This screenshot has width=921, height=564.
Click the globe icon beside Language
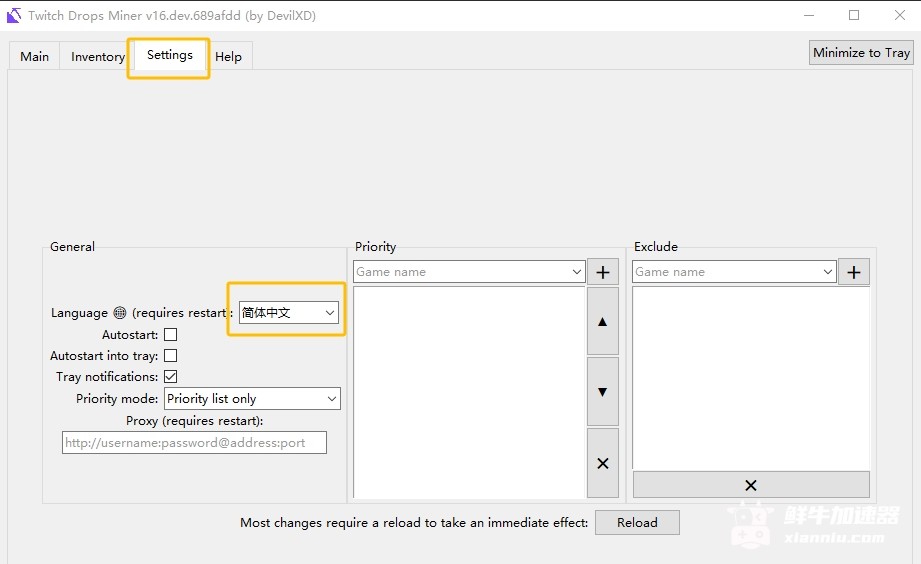[120, 313]
